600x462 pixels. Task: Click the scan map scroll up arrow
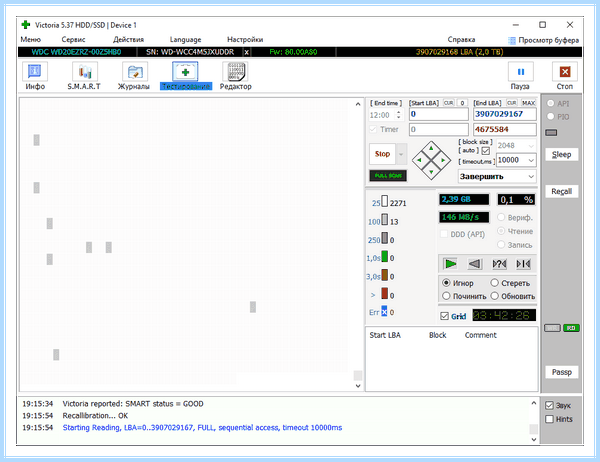[358, 104]
